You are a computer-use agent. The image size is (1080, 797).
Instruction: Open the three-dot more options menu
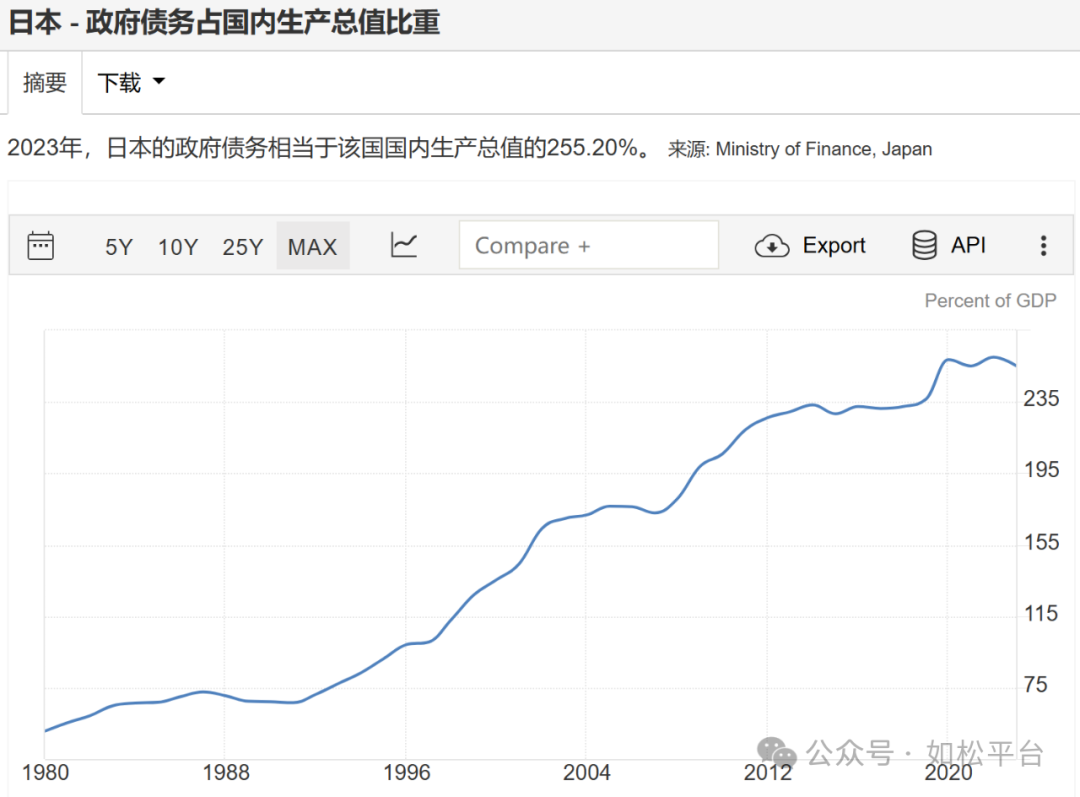pos(1043,246)
